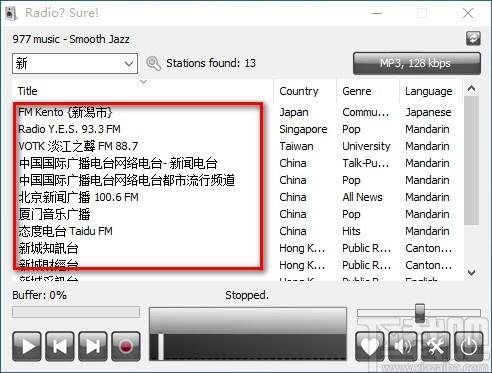The image size is (492, 373).
Task: Open favorites with the heart icon
Action: (x=369, y=347)
